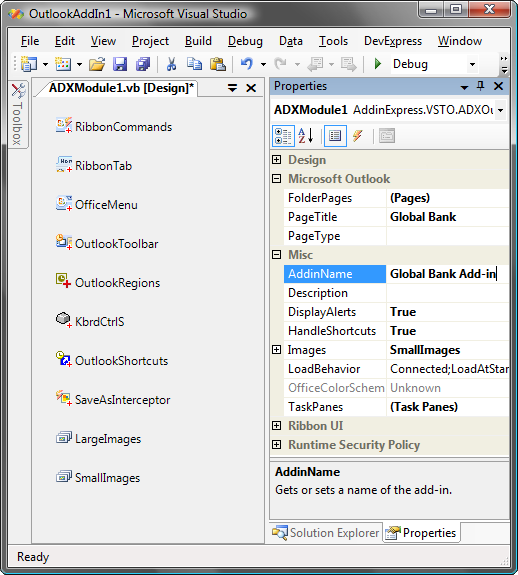Expand the Images property

pyautogui.click(x=276, y=349)
